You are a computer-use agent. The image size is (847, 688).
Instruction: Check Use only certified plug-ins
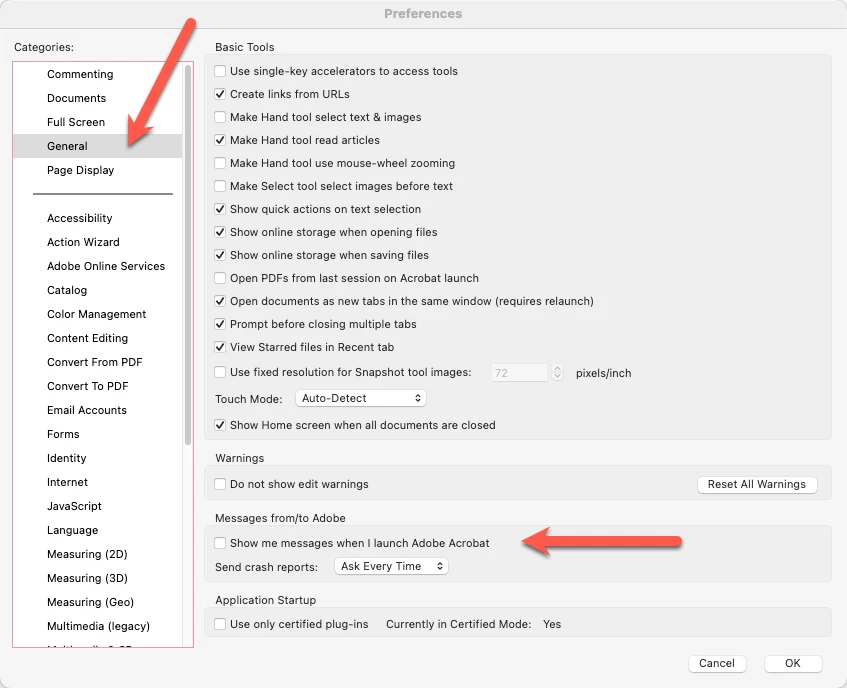220,624
